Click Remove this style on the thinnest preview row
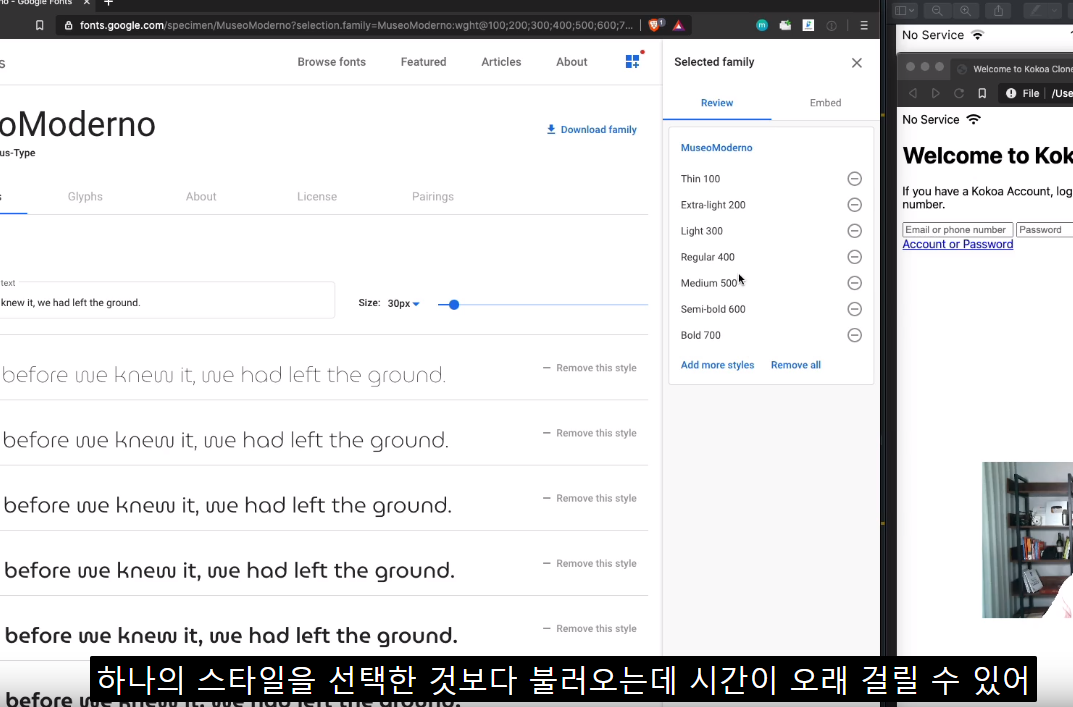1073x707 pixels. point(590,368)
